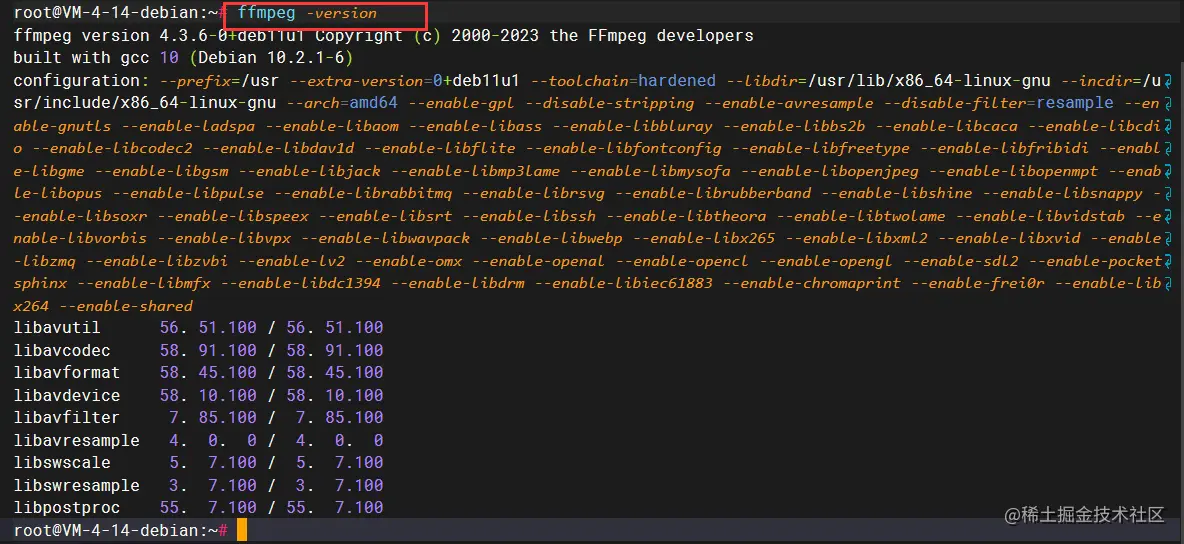Click the '--enable-libtwolame' flag
This screenshot has width=1184, height=544.
(862, 216)
